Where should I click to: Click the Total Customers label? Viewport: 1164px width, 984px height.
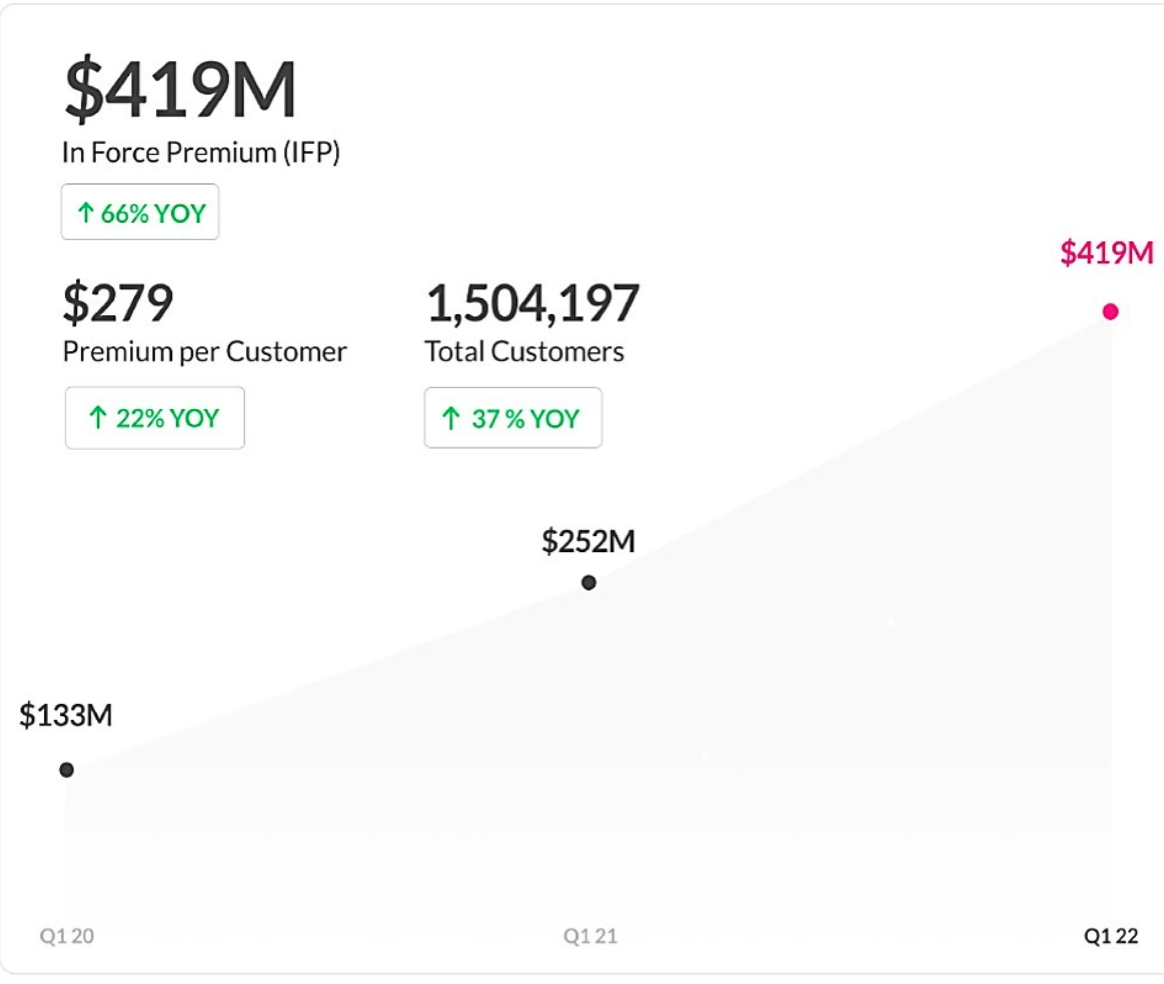[x=524, y=352]
